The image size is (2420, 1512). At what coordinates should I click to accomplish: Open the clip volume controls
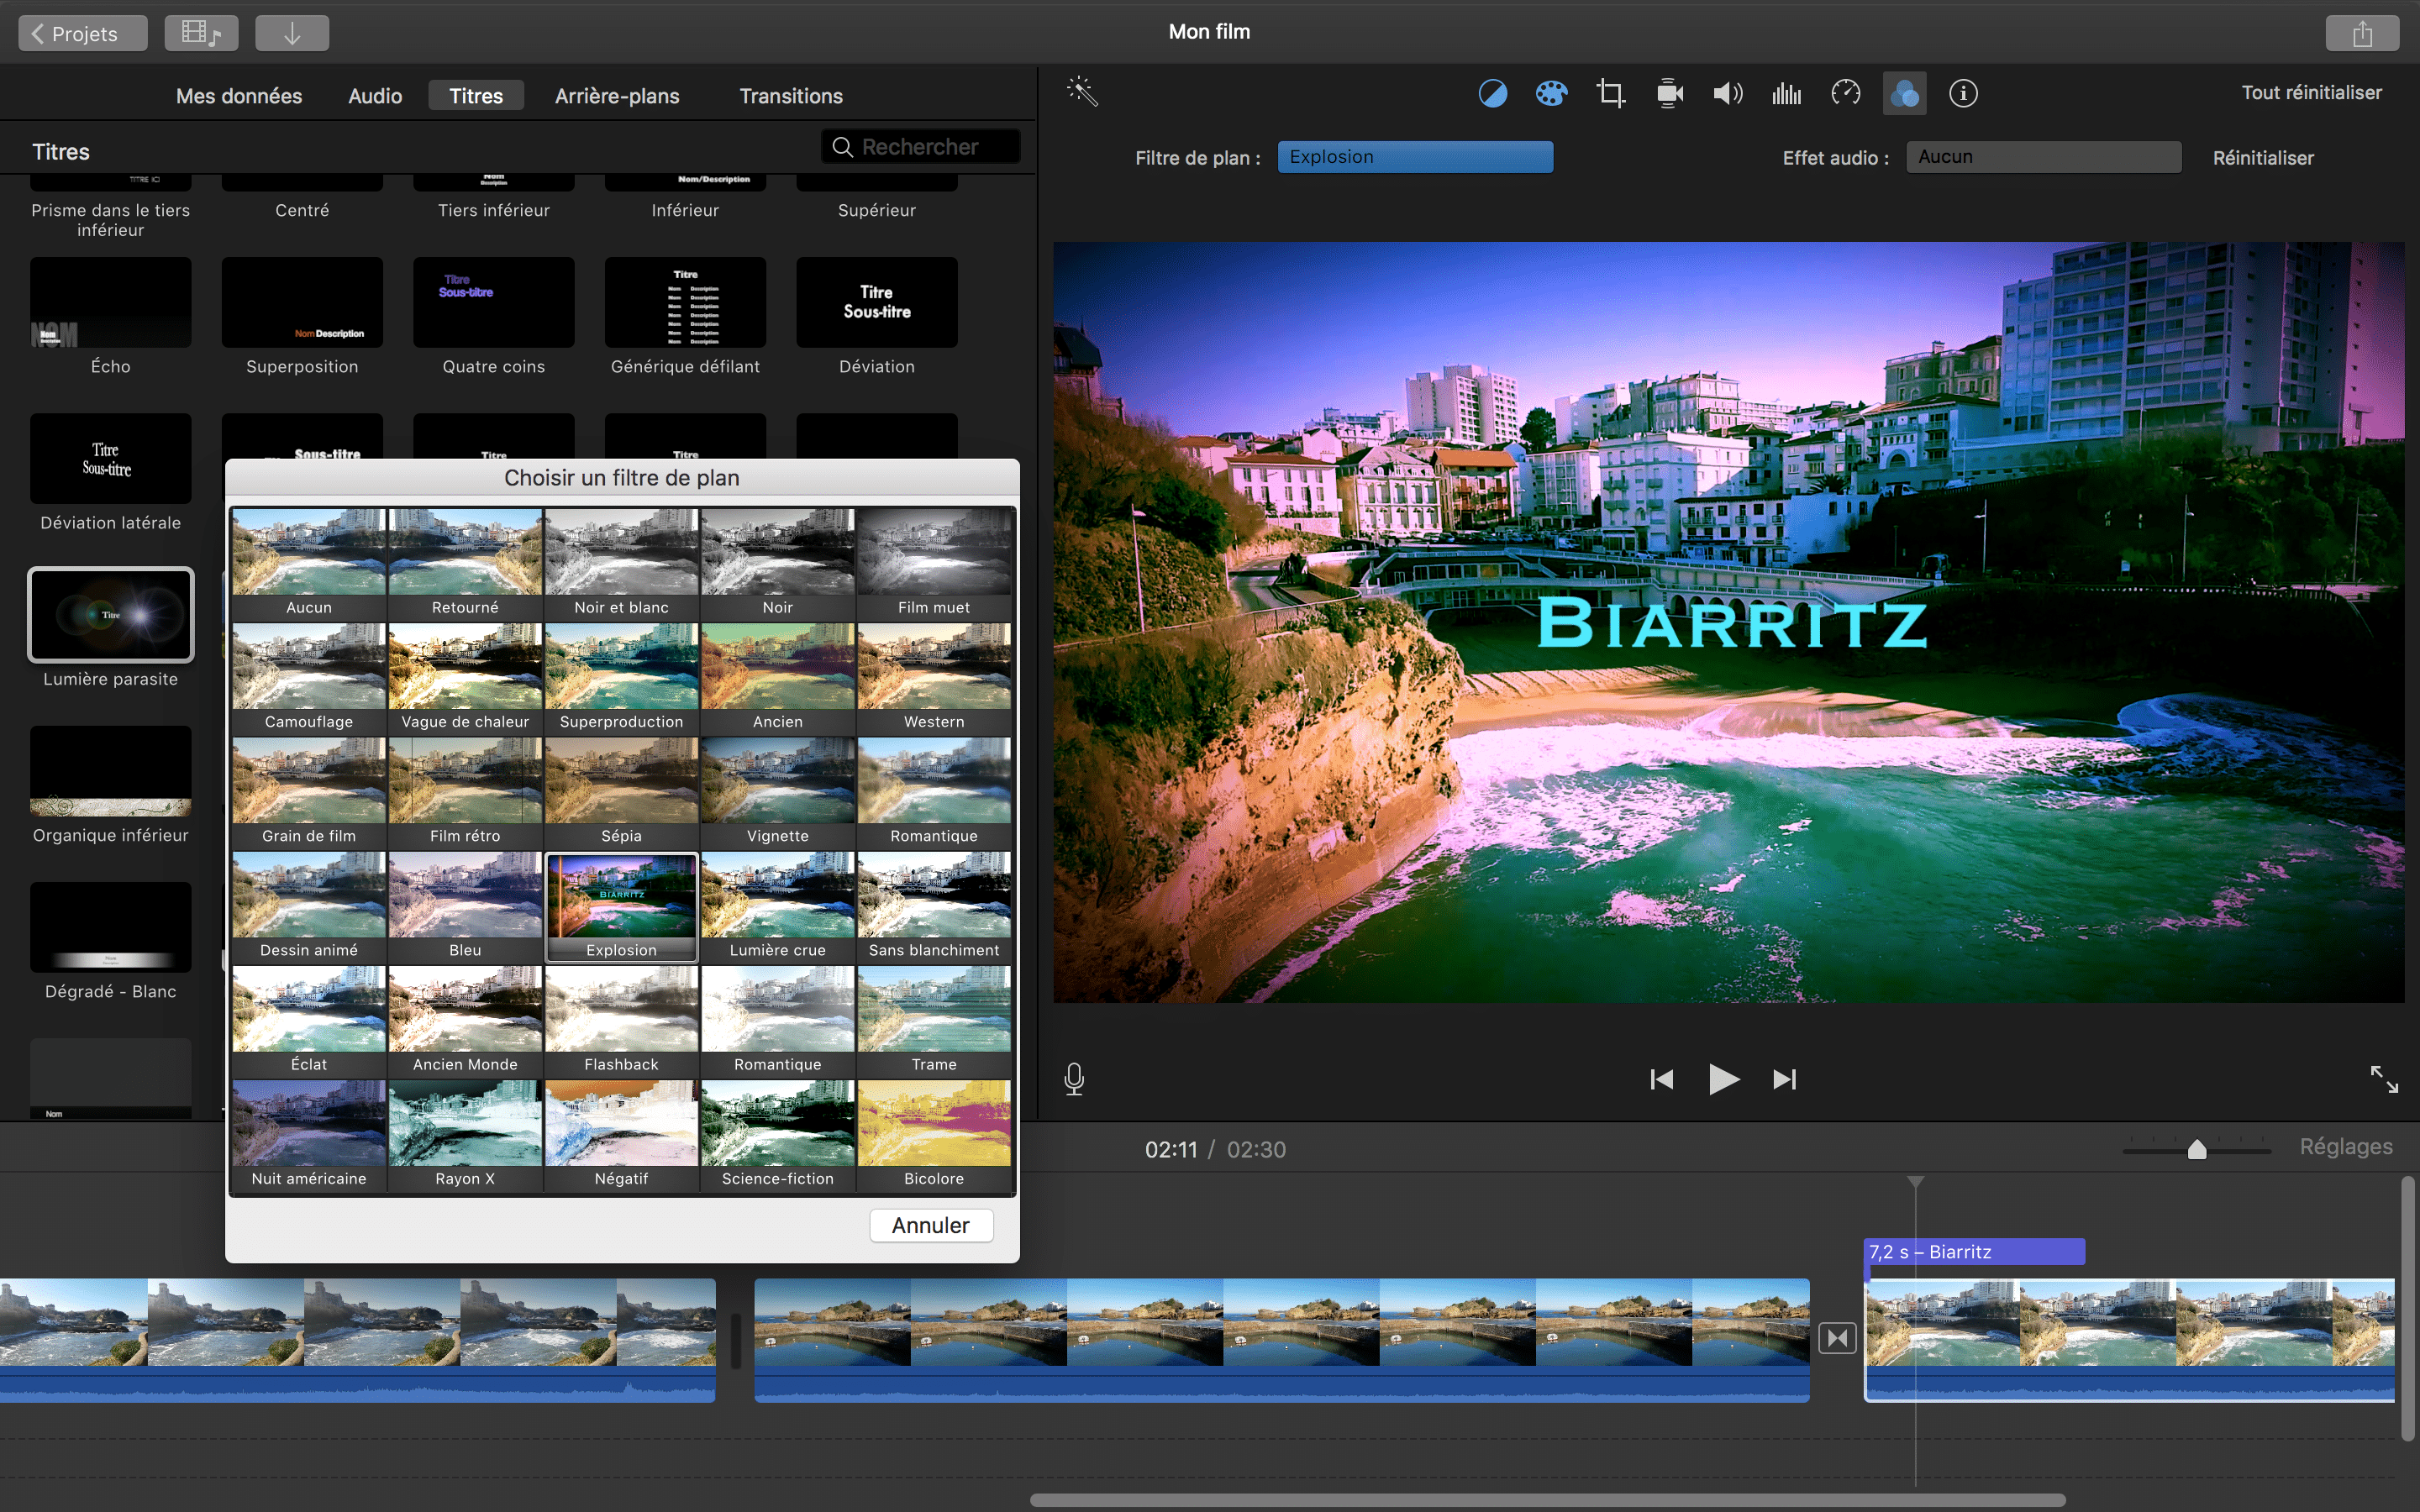pos(1727,92)
